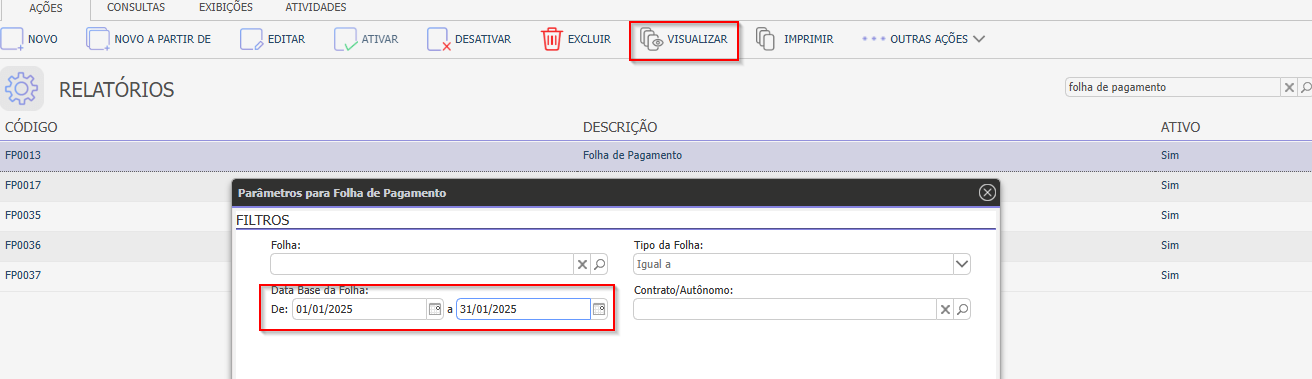Sort by the DESCRIÇÃO column header
Screen dimensions: 1312x379
[620, 127]
